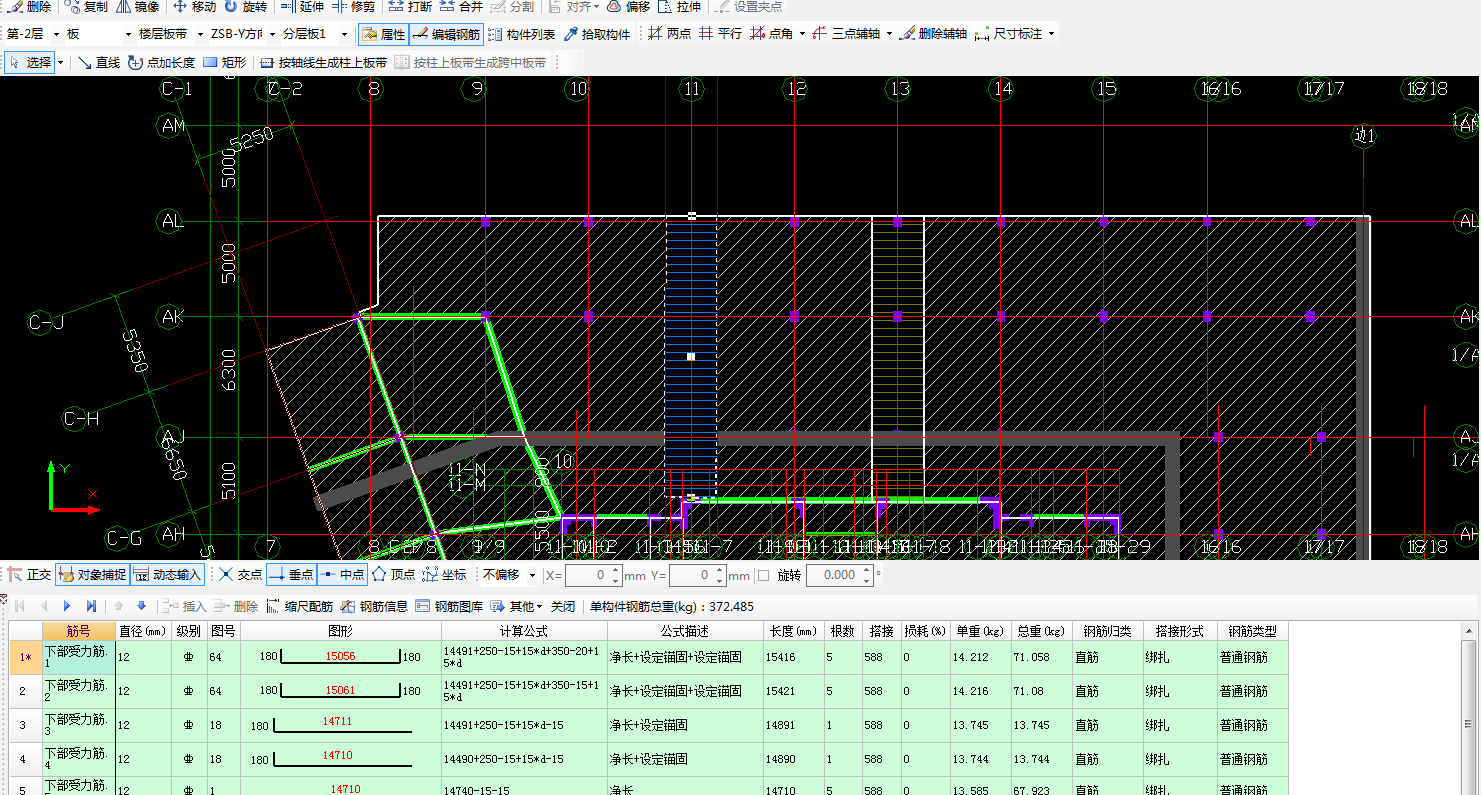Click 拾取构件 pick component tool
Image resolution: width=1481 pixels, height=795 pixels.
coord(597,34)
